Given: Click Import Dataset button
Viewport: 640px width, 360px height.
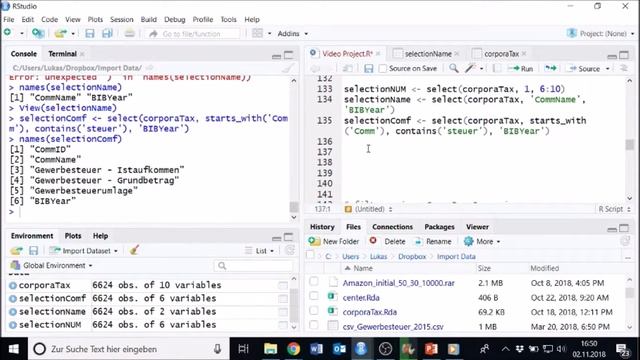Looking at the screenshot, I should point(83,251).
